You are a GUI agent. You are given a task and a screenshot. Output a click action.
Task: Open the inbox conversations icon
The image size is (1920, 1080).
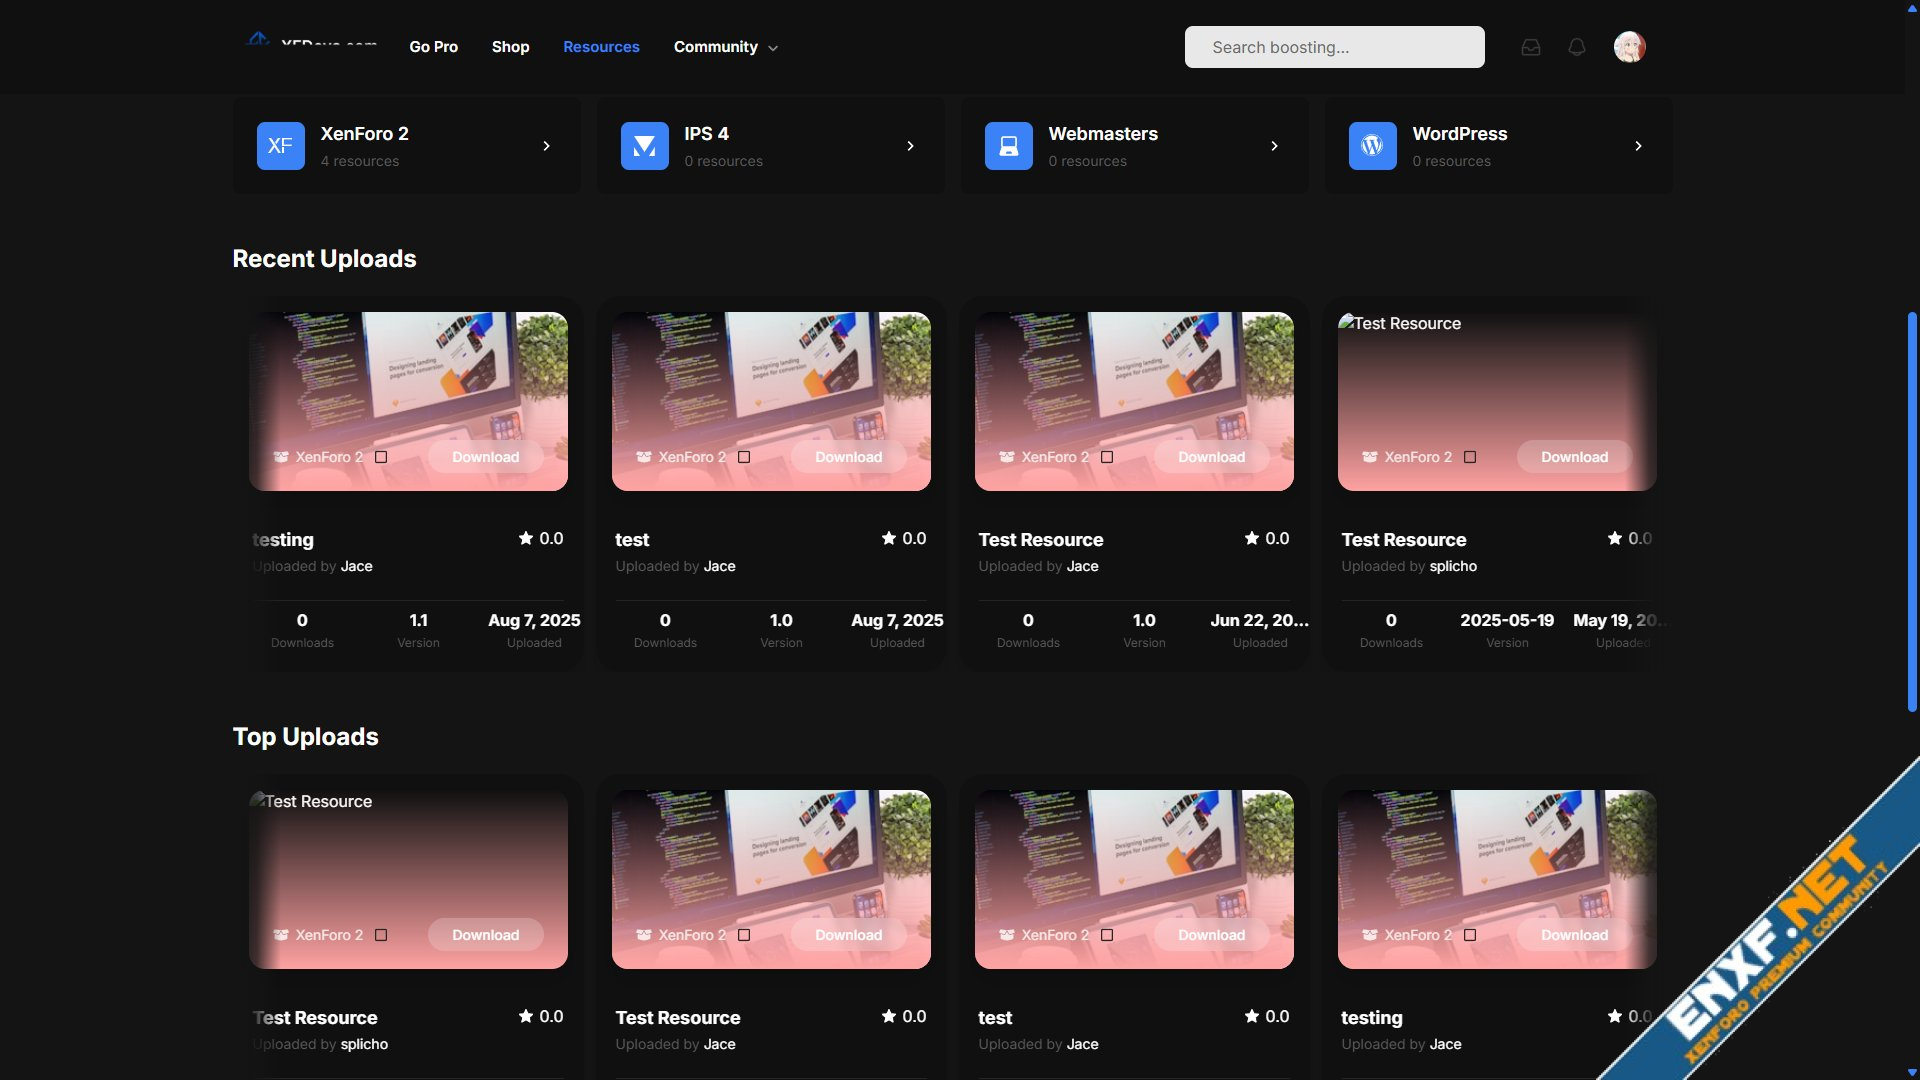[1531, 47]
